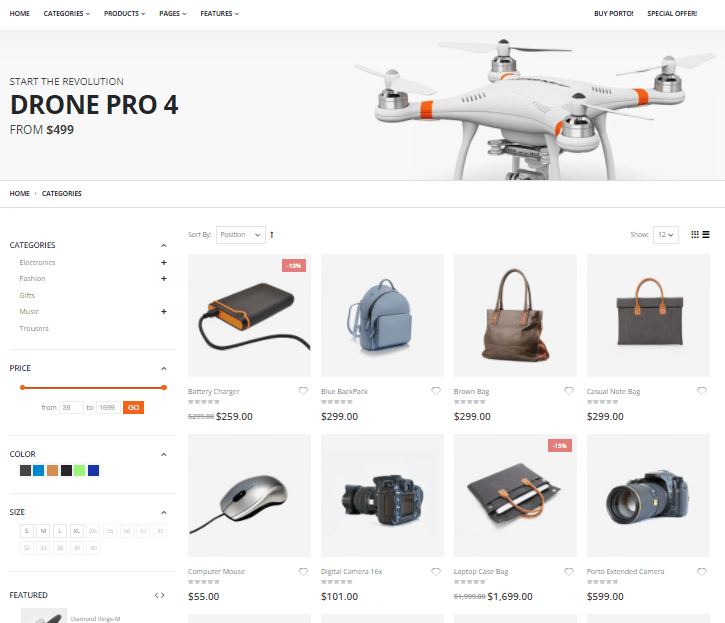This screenshot has width=725, height=623.
Task: Open the Products menu
Action: point(124,14)
